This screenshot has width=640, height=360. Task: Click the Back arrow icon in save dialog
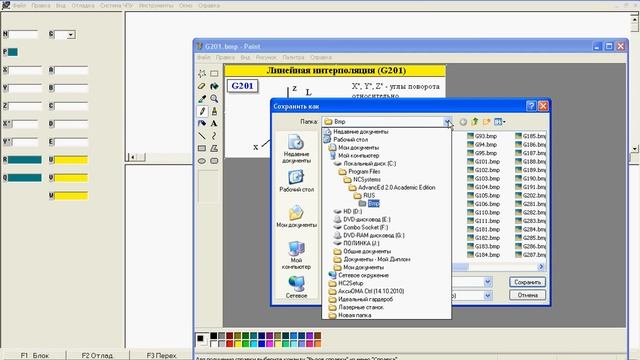point(463,122)
